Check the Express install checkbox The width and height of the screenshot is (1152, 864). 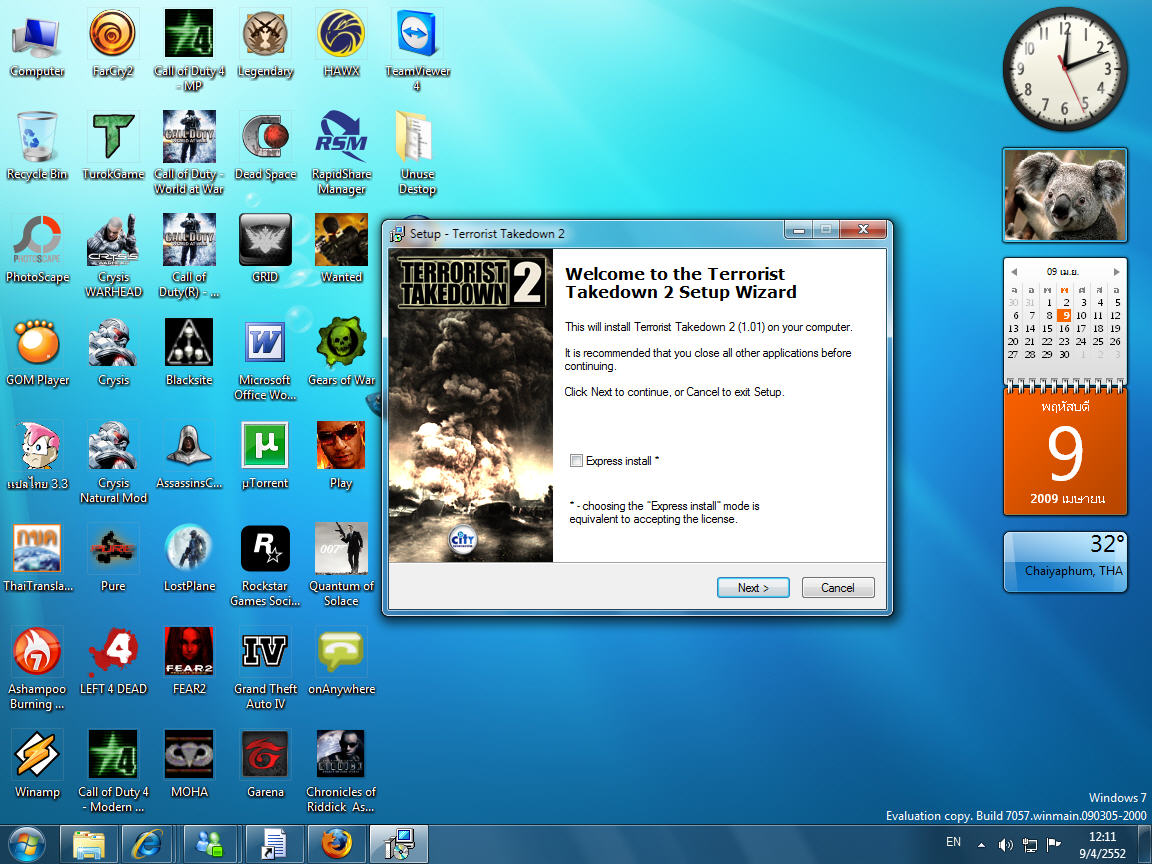[576, 461]
